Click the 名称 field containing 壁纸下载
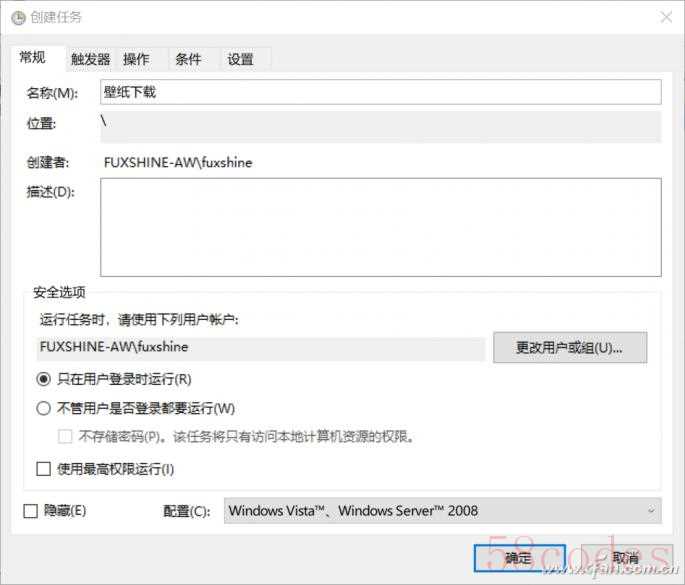Image resolution: width=685 pixels, height=585 pixels. 380,92
